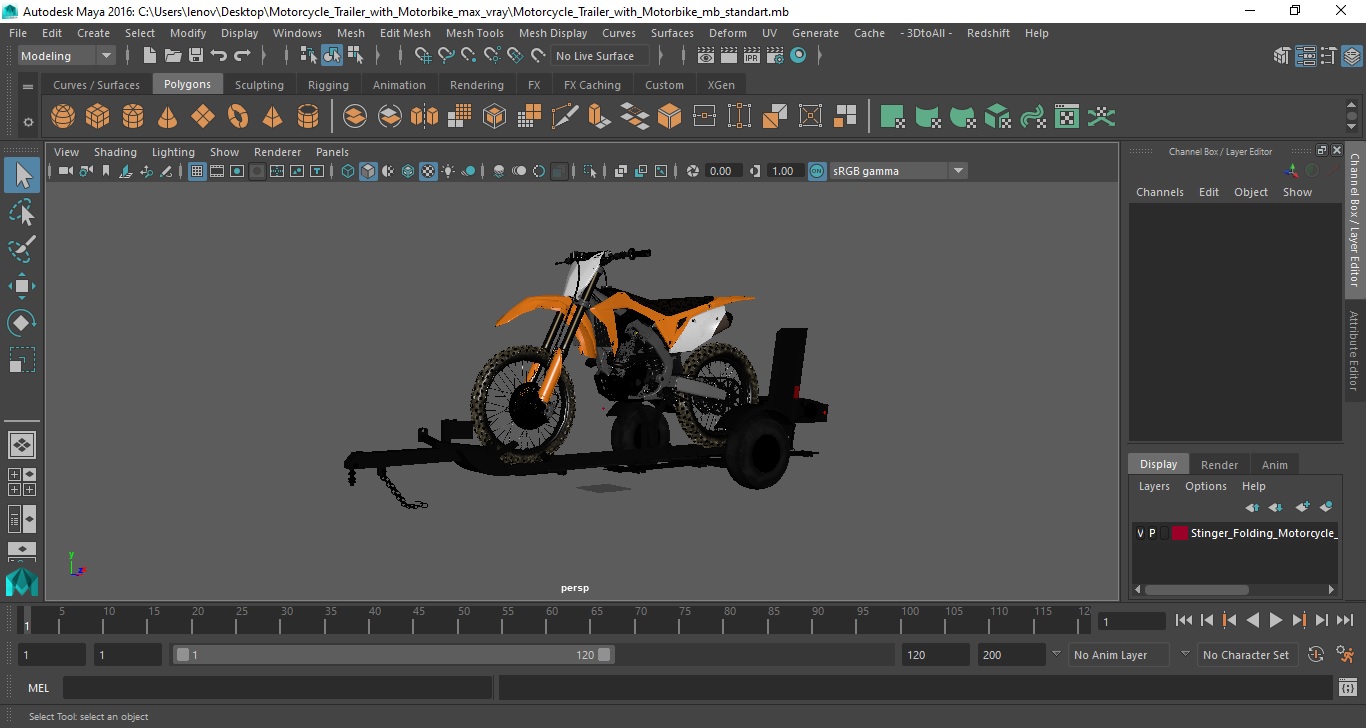Activate the Paint selection tool
The width and height of the screenshot is (1366, 728).
click(x=22, y=248)
